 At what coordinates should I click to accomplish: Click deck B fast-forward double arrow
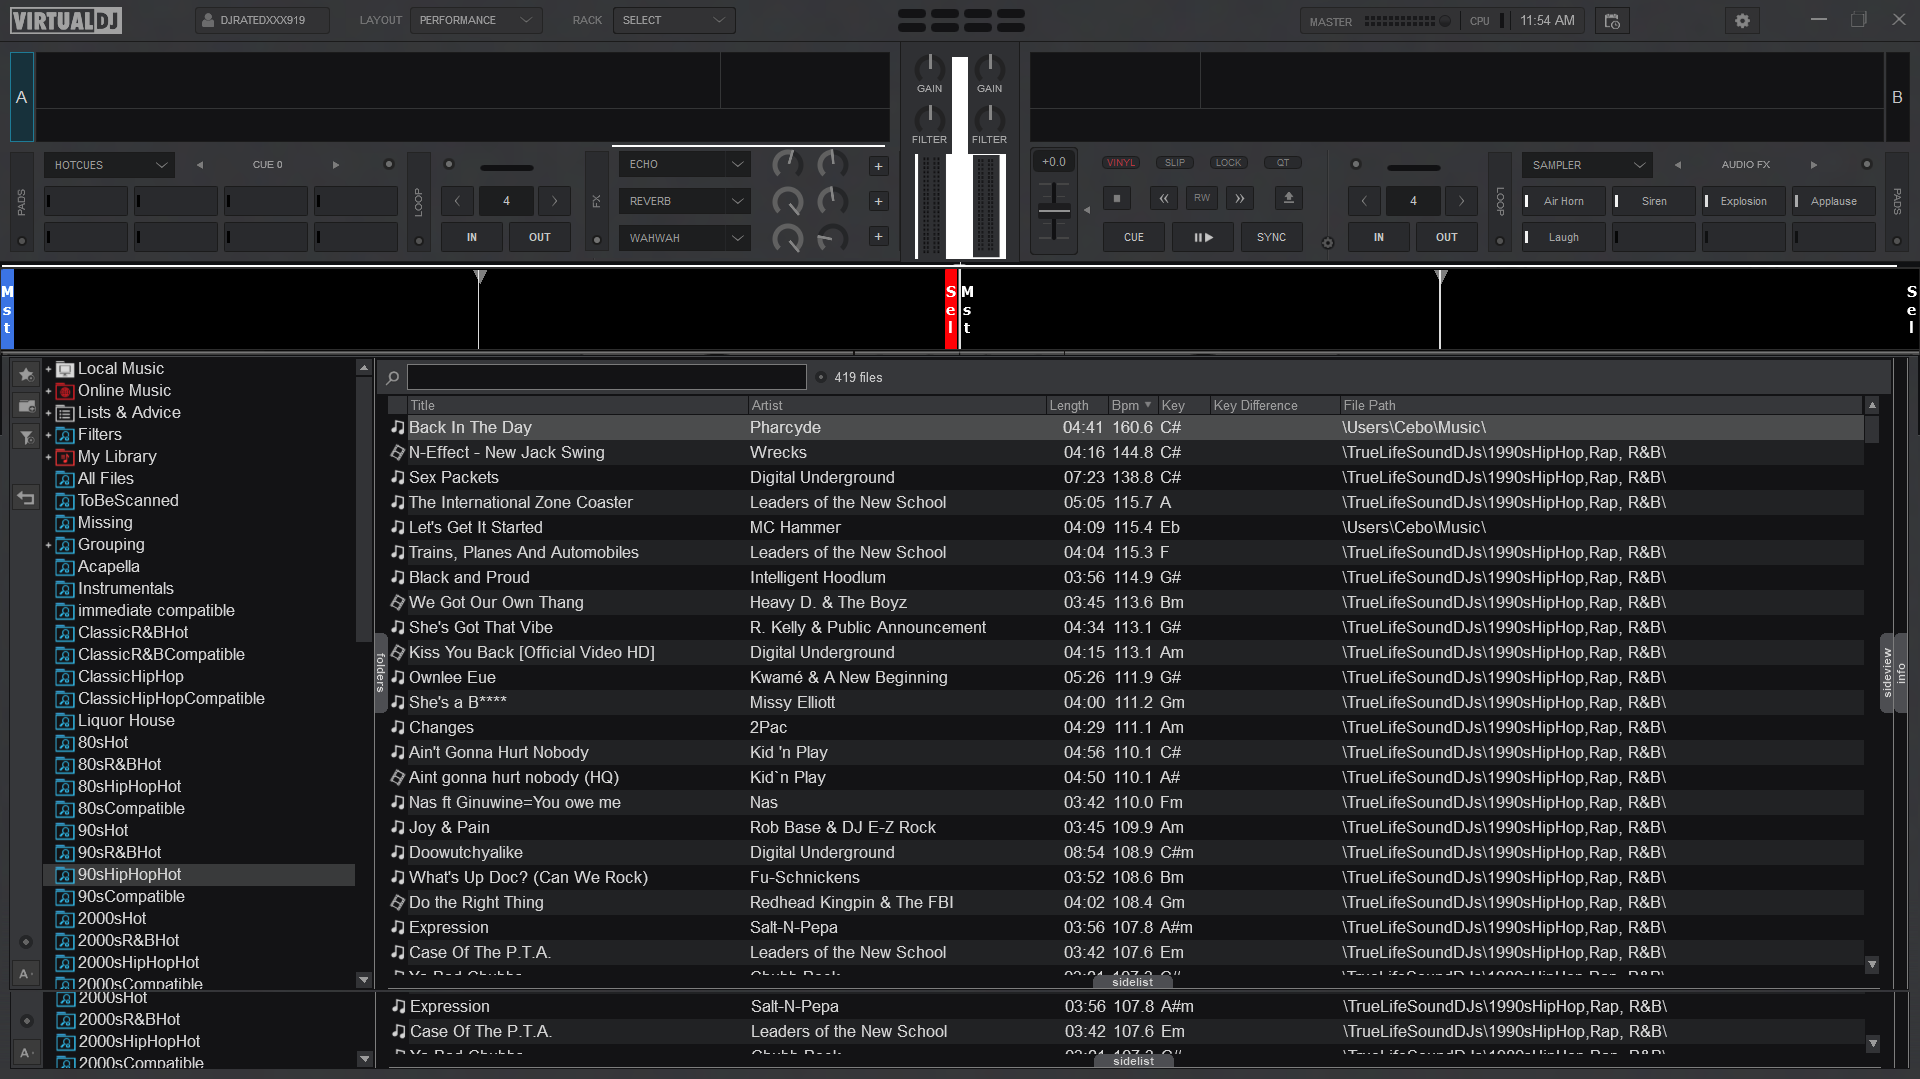[x=1240, y=198]
